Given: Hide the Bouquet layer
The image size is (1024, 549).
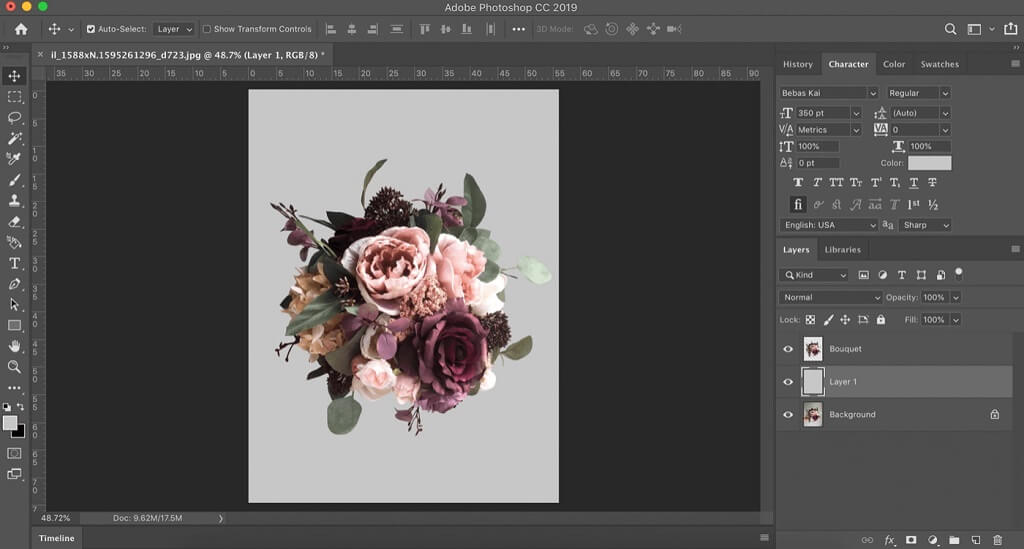Looking at the screenshot, I should pyautogui.click(x=788, y=349).
